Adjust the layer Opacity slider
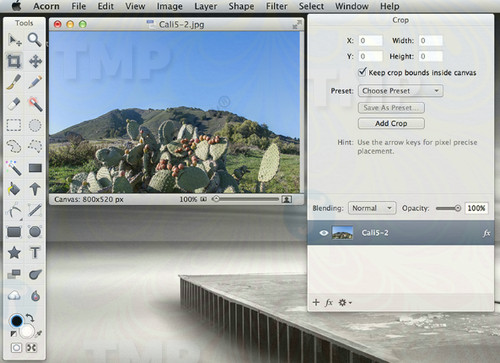 448,208
